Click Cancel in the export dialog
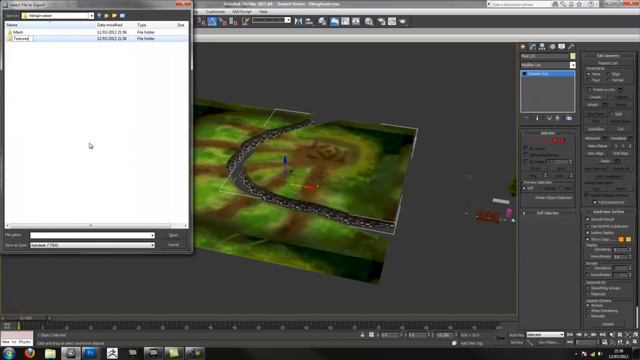Image resolution: width=640 pixels, height=360 pixels. coord(173,244)
